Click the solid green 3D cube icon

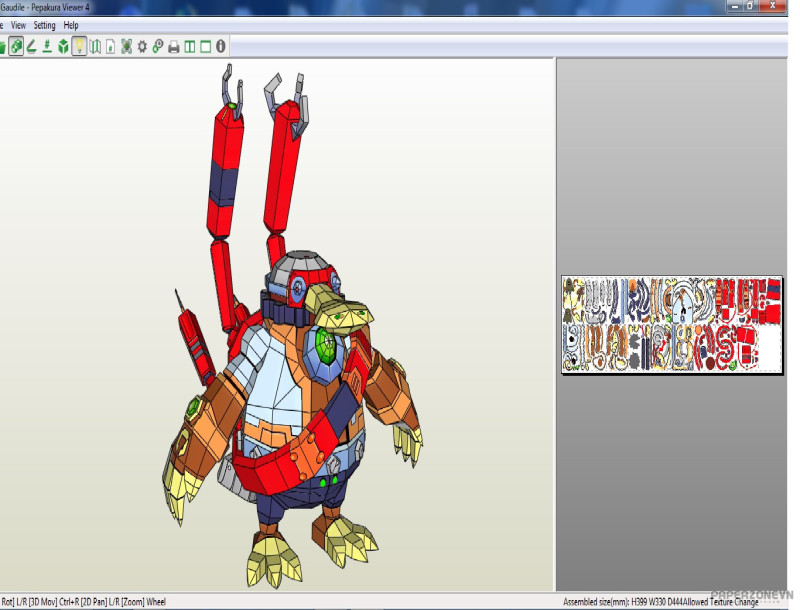63,46
